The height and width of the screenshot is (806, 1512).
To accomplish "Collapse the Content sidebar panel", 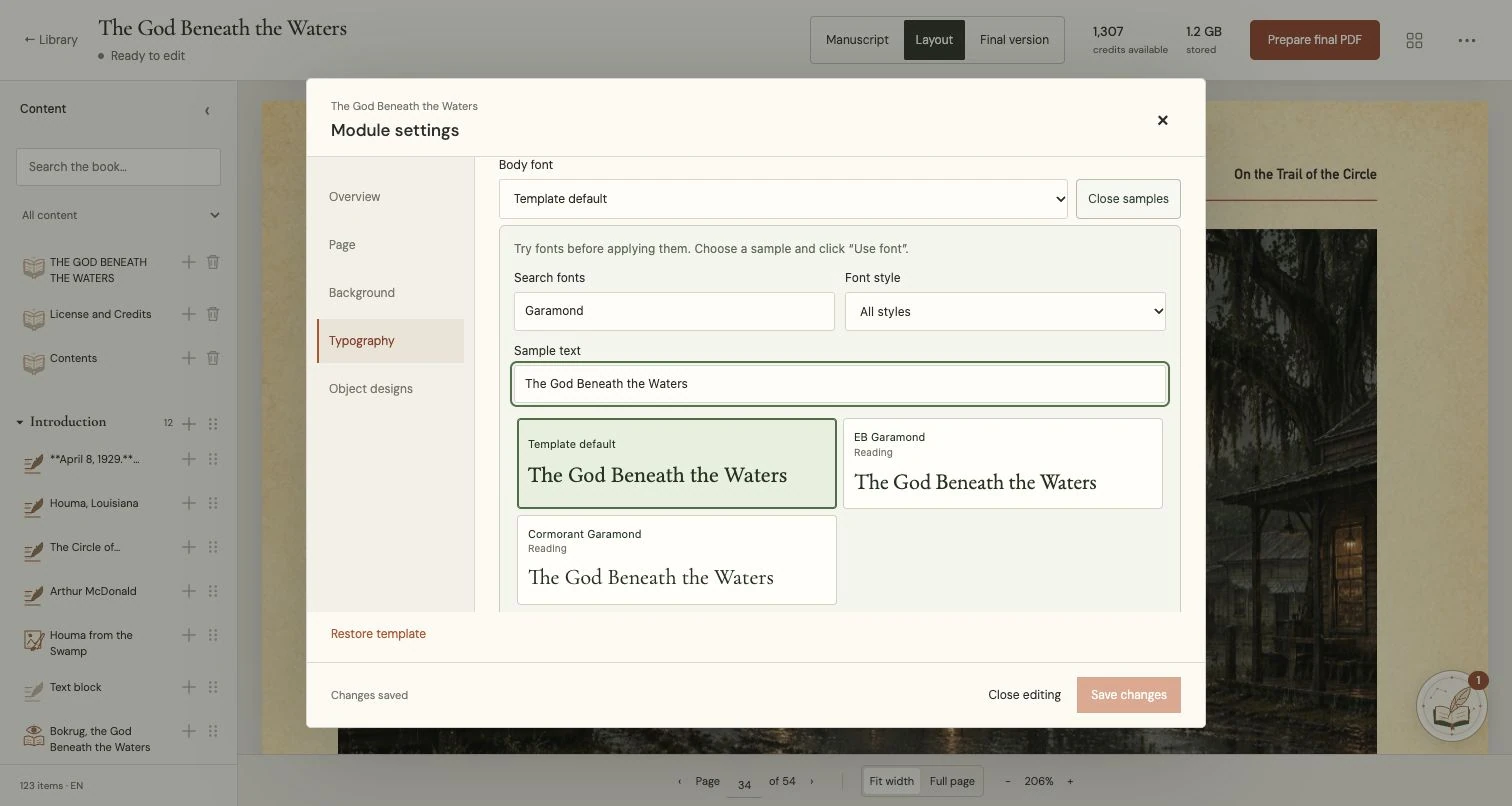I will pyautogui.click(x=207, y=110).
